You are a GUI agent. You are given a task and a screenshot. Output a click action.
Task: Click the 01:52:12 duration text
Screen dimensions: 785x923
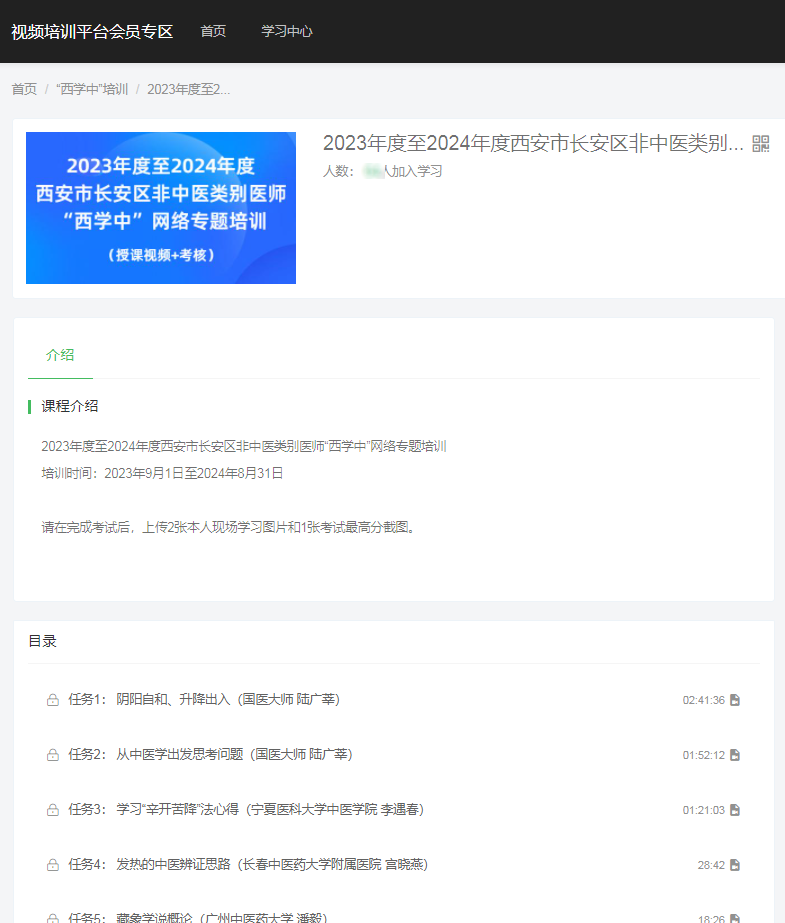click(703, 755)
